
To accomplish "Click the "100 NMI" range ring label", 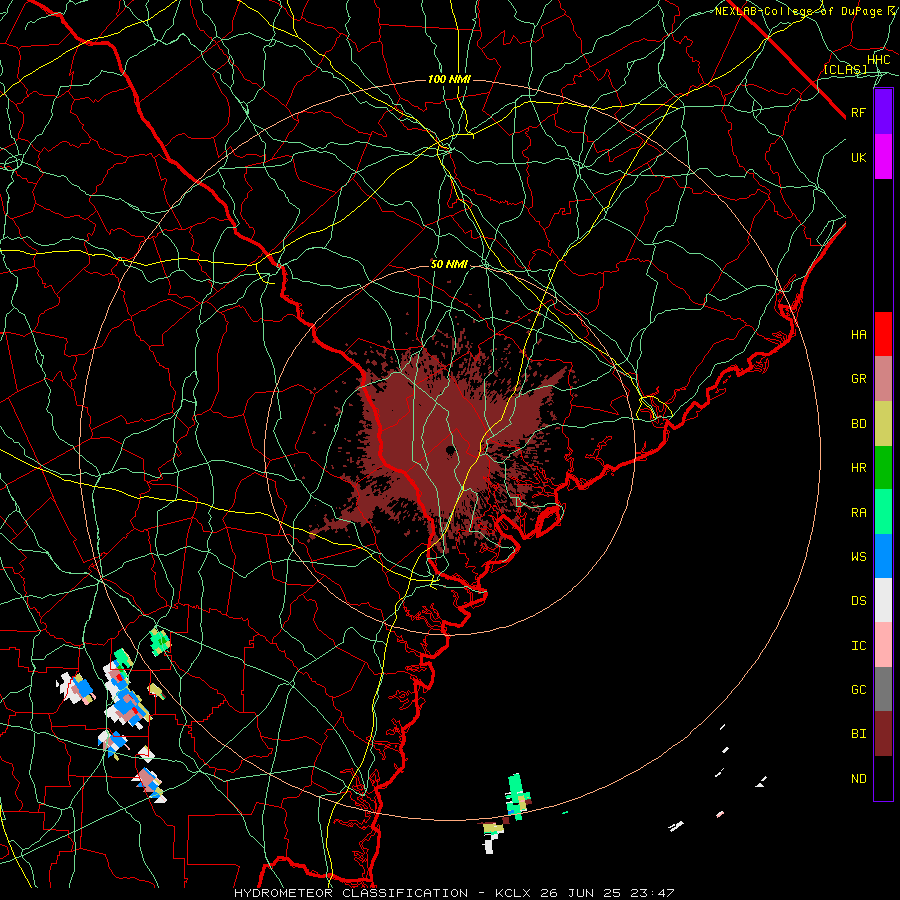I will (449, 79).
